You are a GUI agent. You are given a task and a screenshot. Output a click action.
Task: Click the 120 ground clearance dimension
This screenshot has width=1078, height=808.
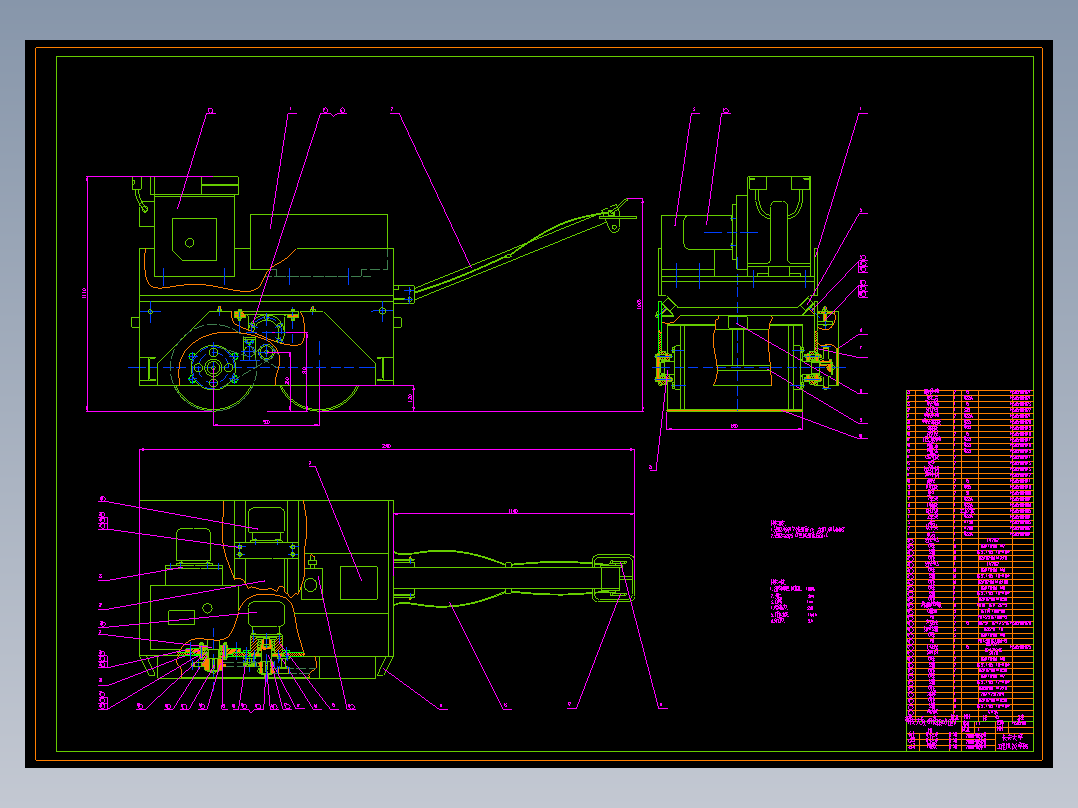tap(410, 397)
